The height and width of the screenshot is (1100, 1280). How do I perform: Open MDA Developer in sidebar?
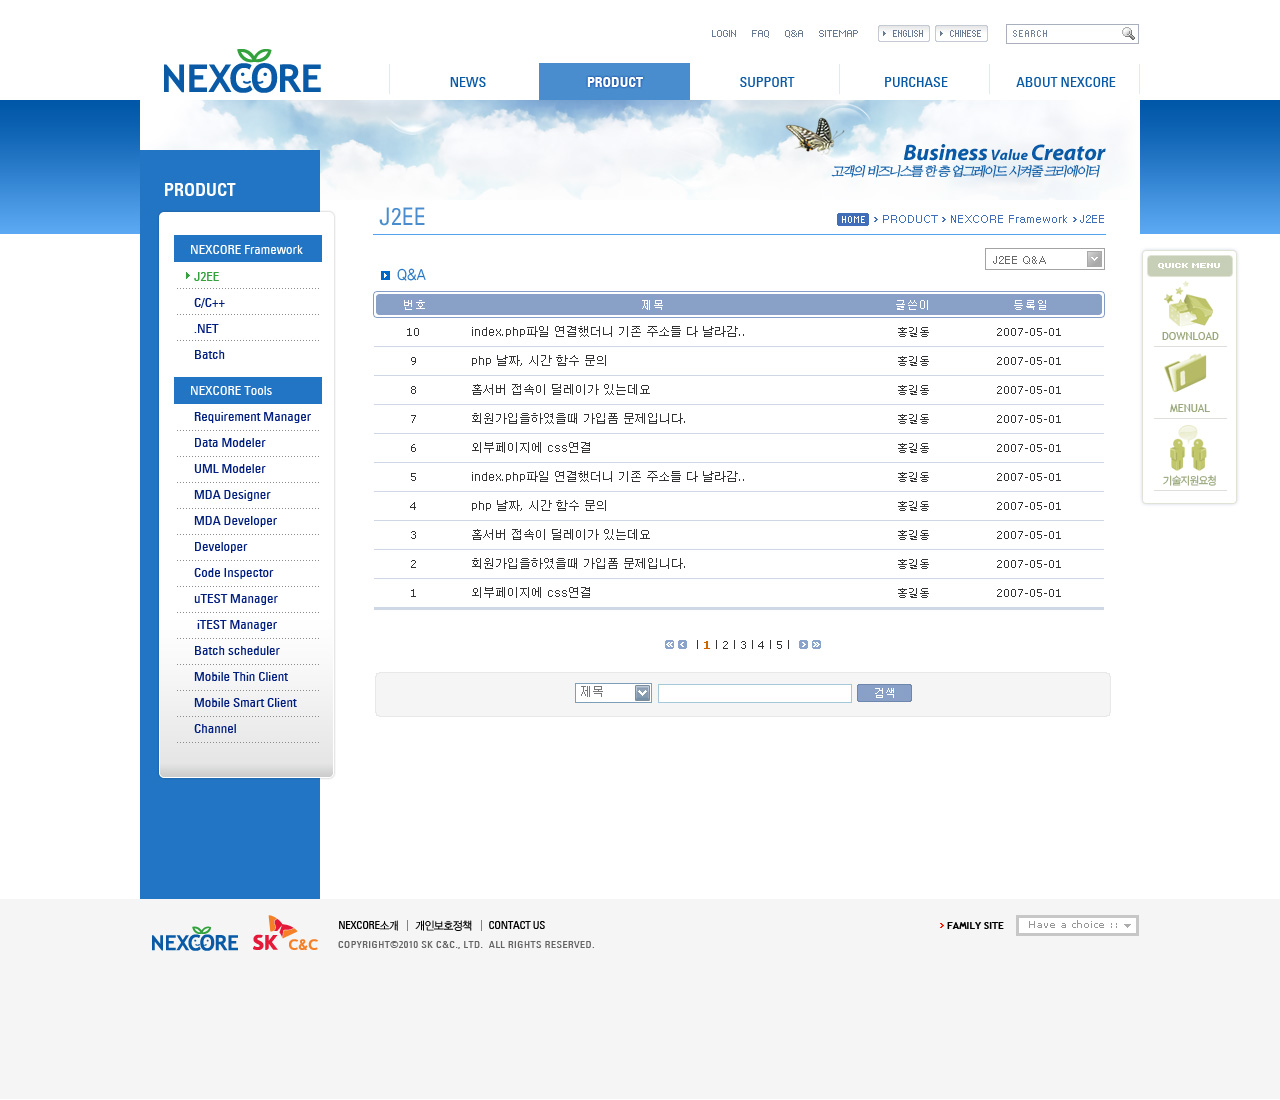click(x=235, y=521)
